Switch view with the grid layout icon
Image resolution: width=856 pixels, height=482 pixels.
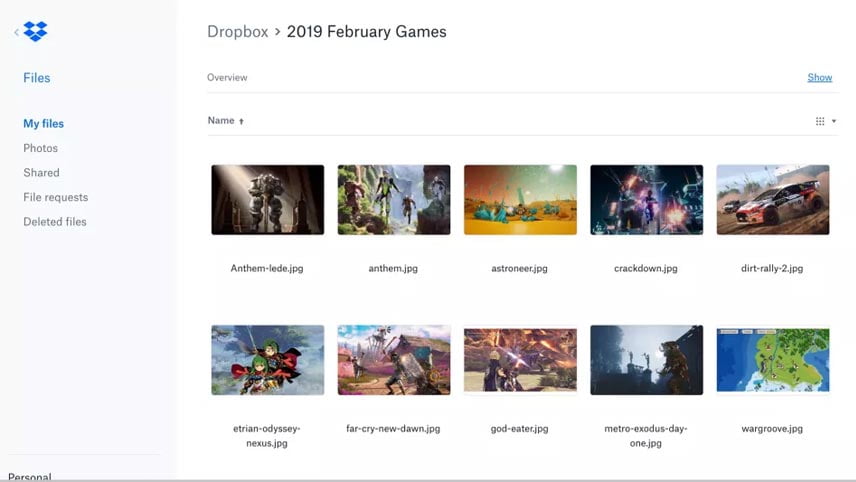[819, 121]
